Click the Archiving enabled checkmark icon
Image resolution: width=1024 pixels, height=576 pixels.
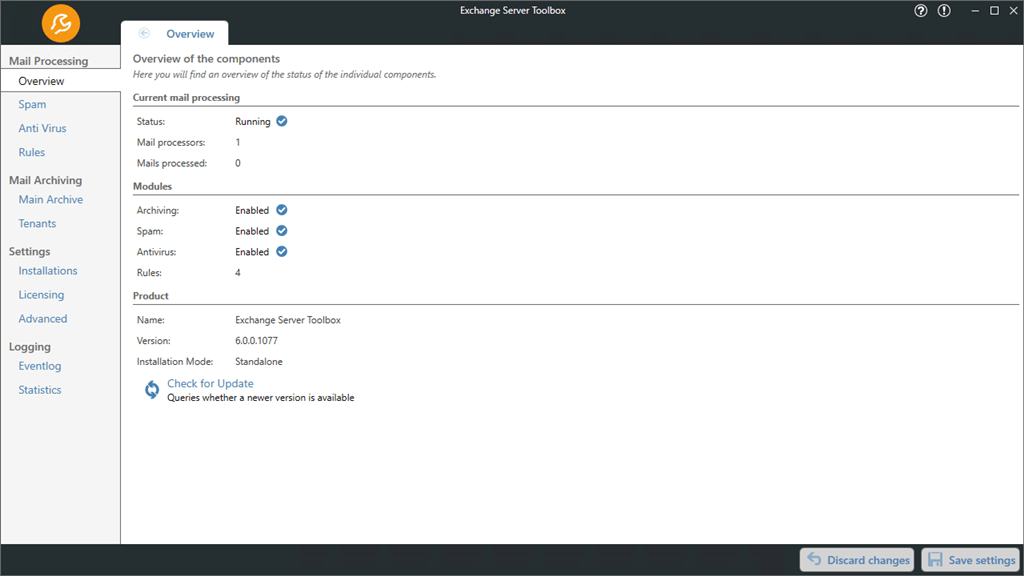pyautogui.click(x=282, y=210)
